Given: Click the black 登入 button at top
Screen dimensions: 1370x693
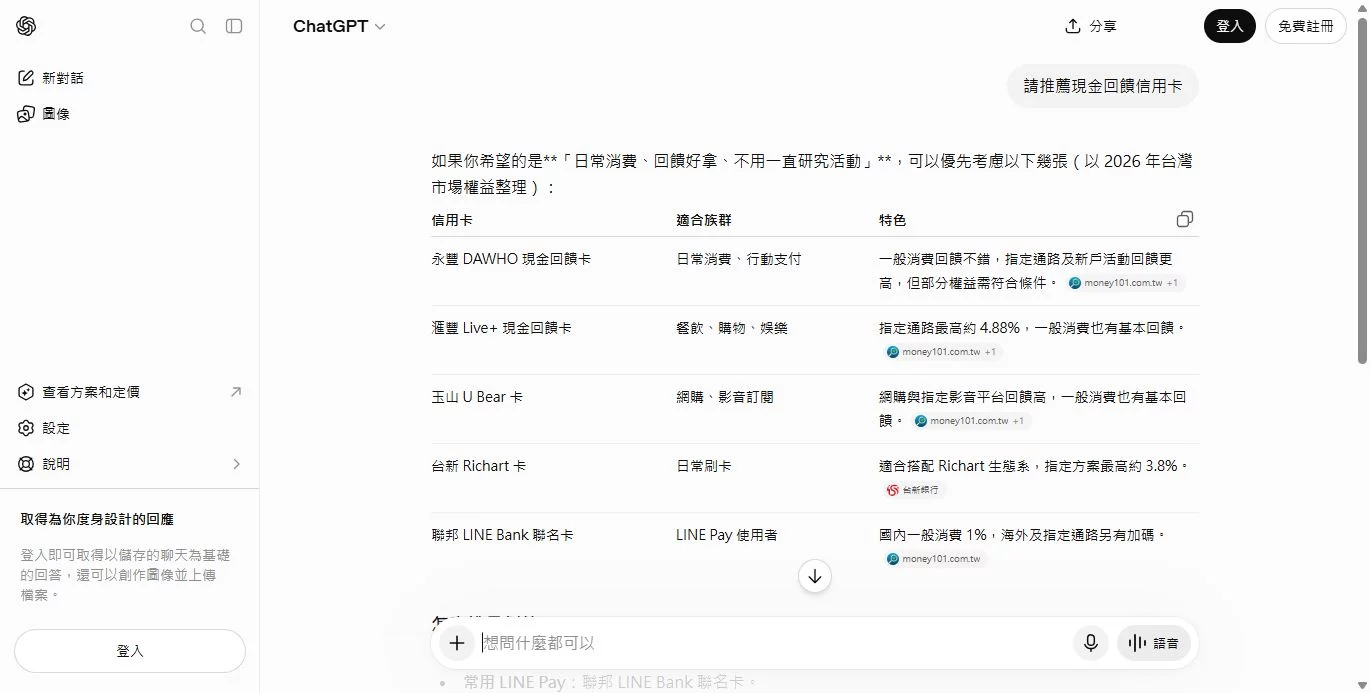Looking at the screenshot, I should click(x=1229, y=26).
